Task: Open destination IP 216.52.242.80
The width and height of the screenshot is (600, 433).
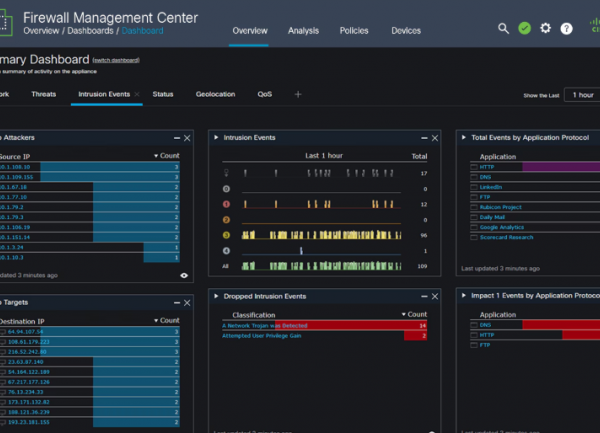Action: (27, 352)
